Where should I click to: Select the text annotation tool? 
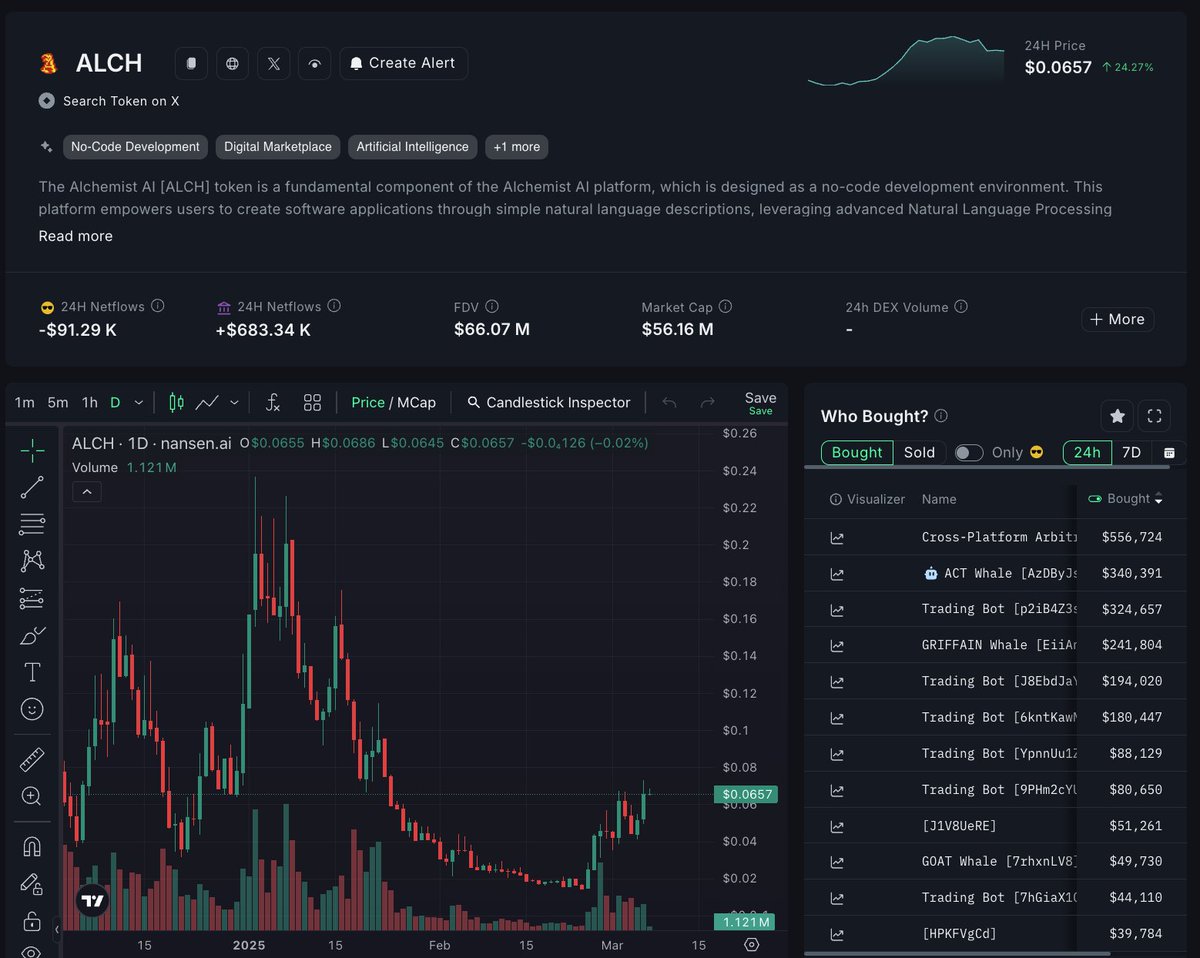pyautogui.click(x=32, y=672)
